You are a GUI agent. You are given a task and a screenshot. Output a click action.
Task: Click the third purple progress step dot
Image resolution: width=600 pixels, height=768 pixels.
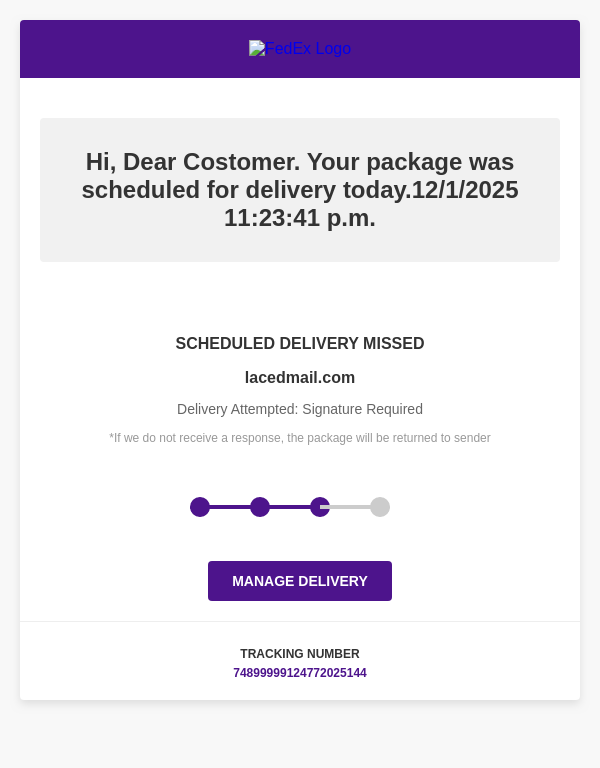(x=320, y=507)
